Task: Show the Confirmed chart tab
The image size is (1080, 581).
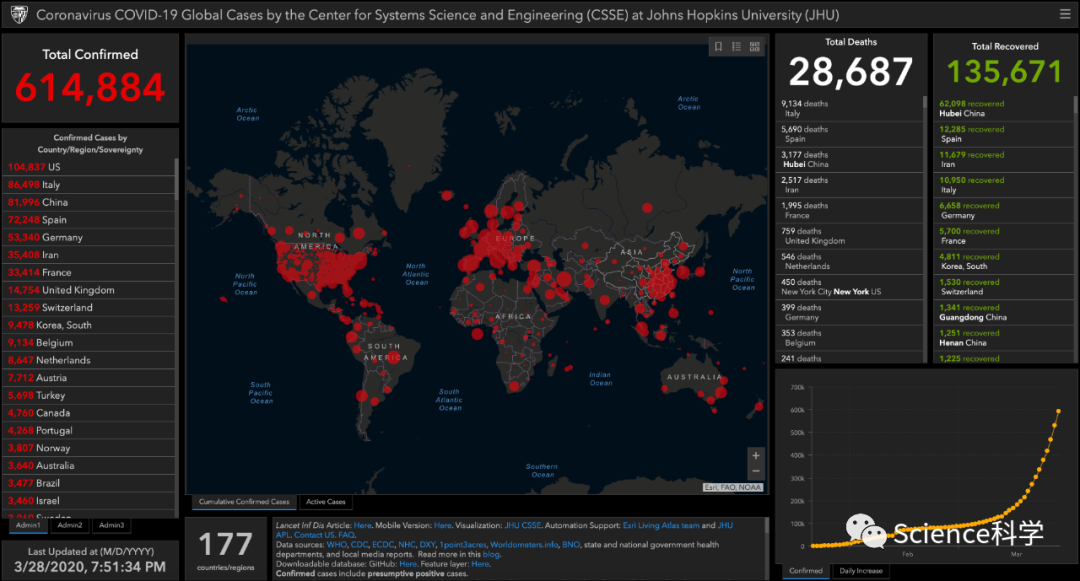Action: coord(806,571)
